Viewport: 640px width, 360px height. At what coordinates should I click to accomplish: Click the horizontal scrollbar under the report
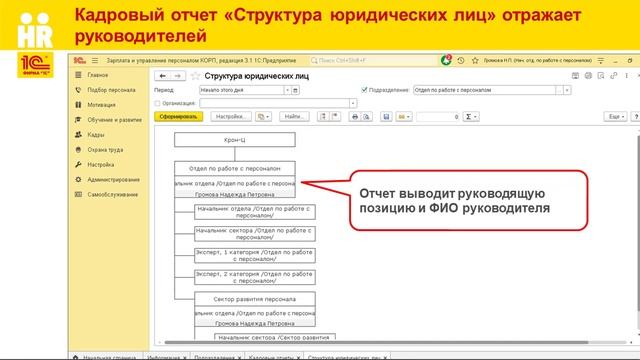[x=376, y=342]
